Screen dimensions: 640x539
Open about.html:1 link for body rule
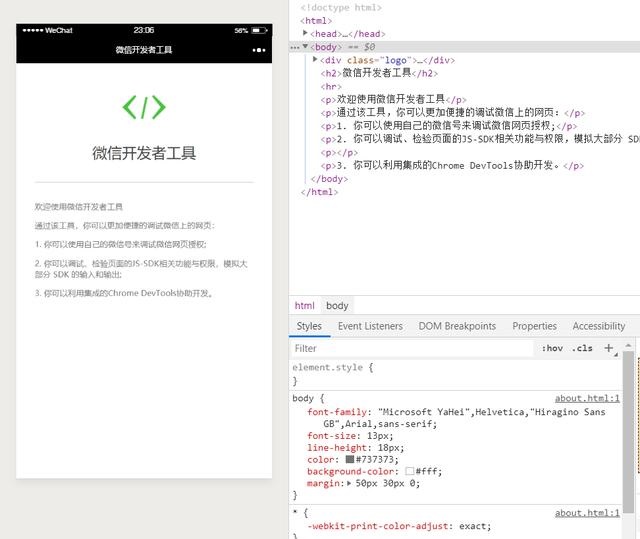[587, 398]
